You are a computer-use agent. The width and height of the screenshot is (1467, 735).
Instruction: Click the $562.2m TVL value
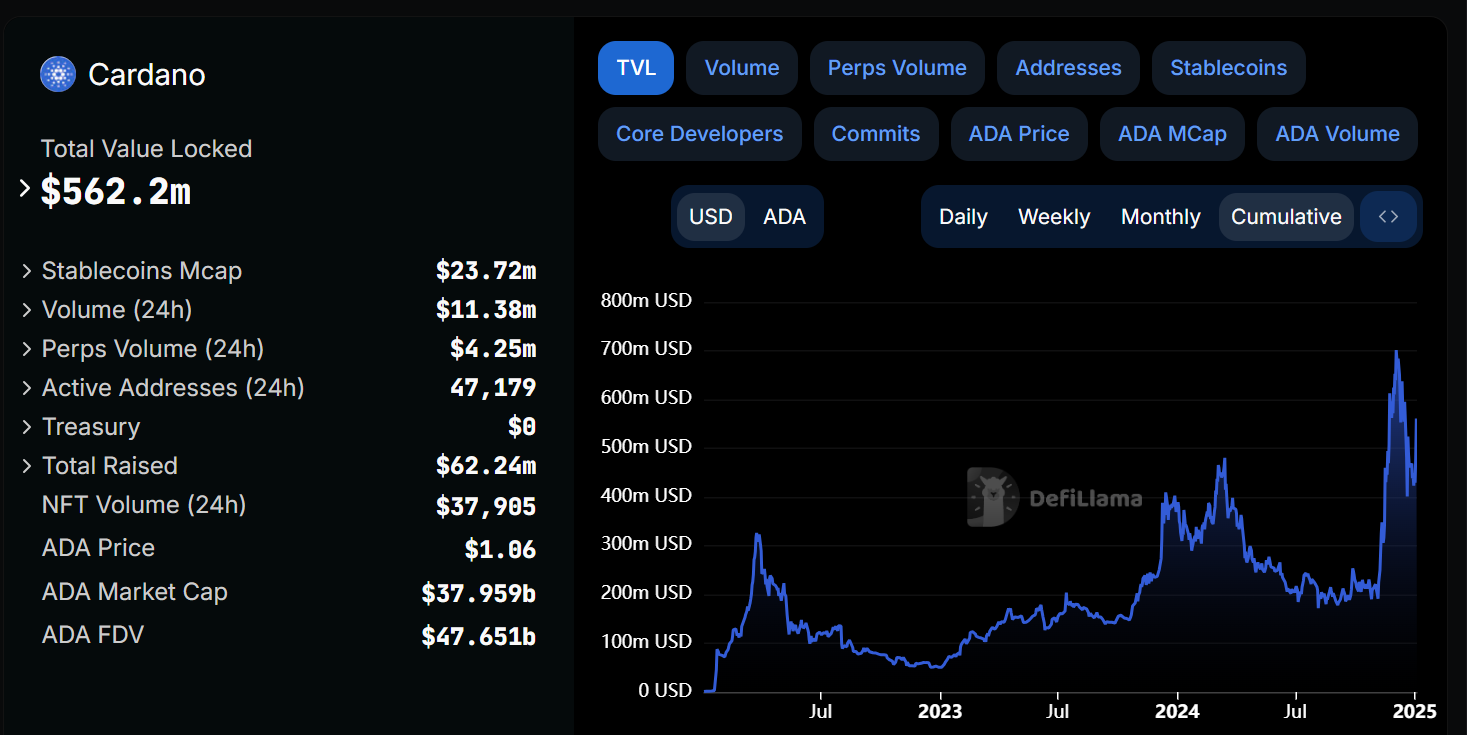point(115,191)
